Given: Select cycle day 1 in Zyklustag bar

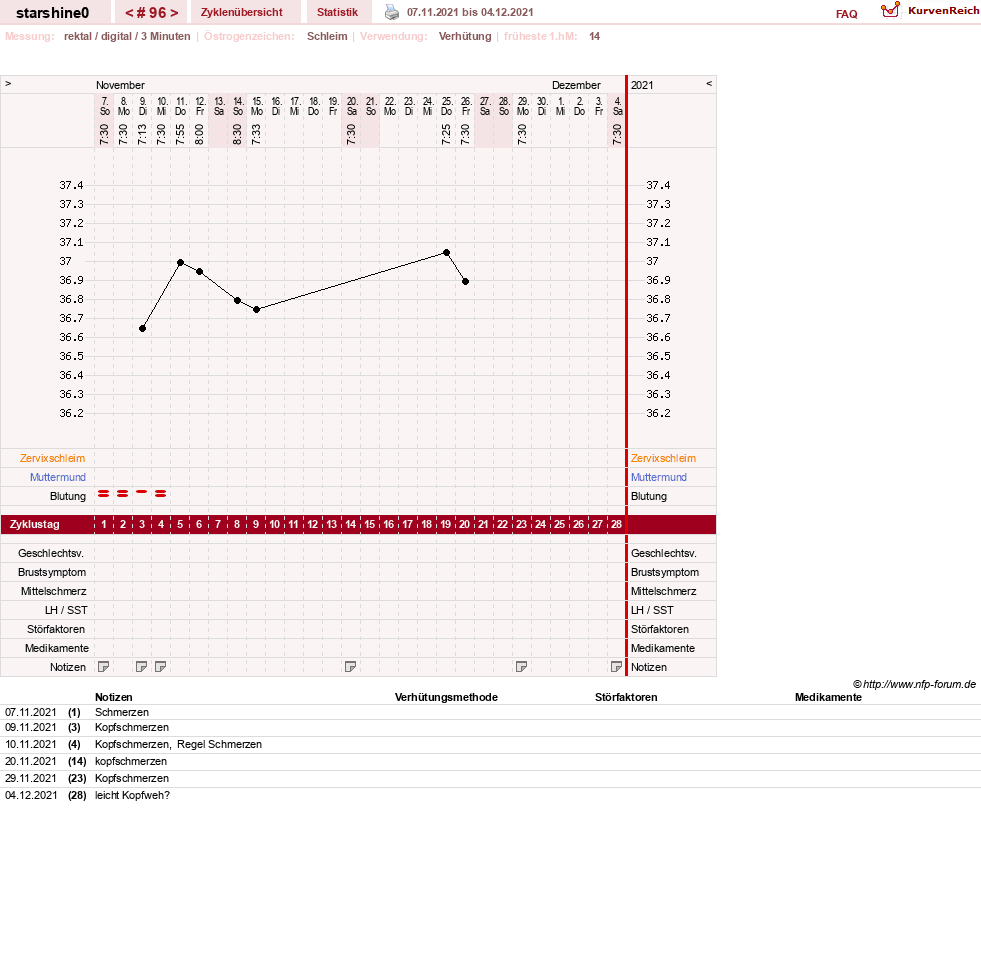Looking at the screenshot, I should point(104,524).
